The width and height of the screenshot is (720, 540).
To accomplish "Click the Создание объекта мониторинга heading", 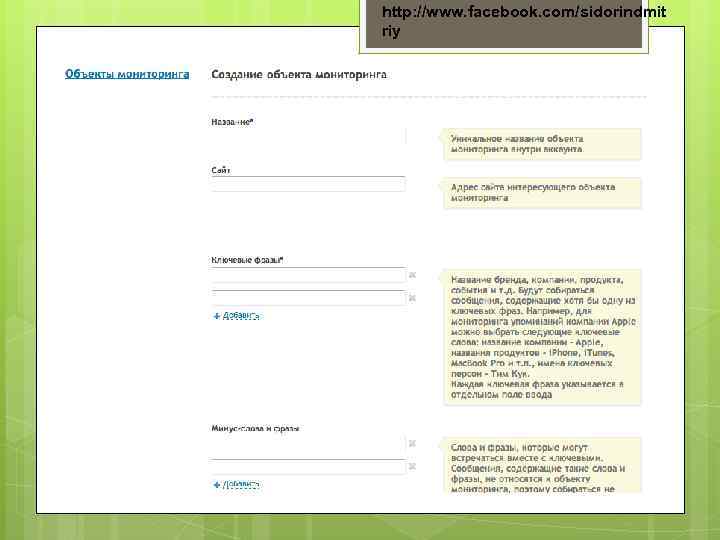I will tap(298, 74).
